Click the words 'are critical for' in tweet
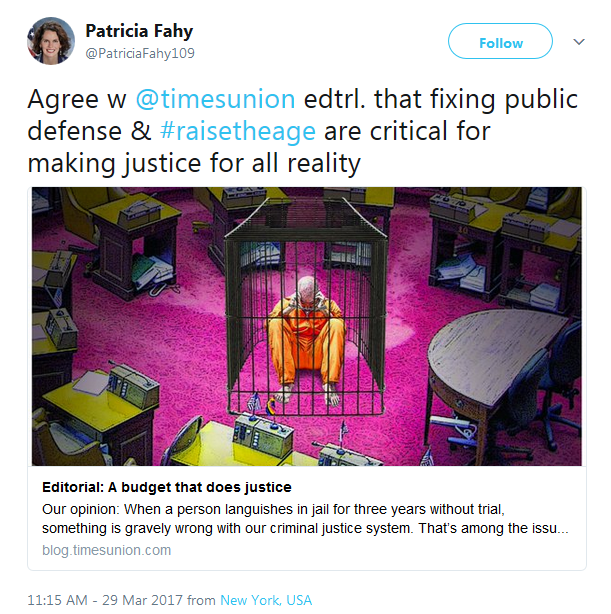Screen dimensions: 611x614 407,131
